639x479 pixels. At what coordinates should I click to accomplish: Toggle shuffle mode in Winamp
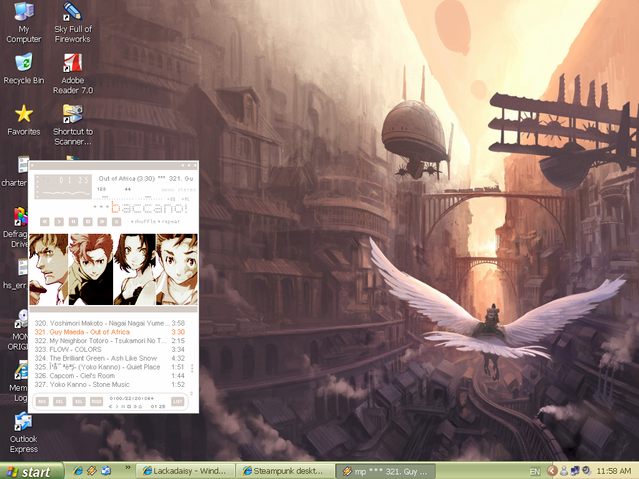click(x=143, y=221)
